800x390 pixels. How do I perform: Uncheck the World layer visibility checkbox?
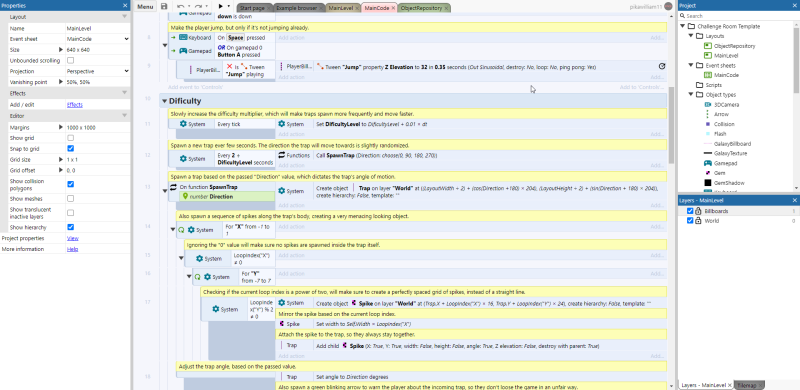(x=690, y=221)
